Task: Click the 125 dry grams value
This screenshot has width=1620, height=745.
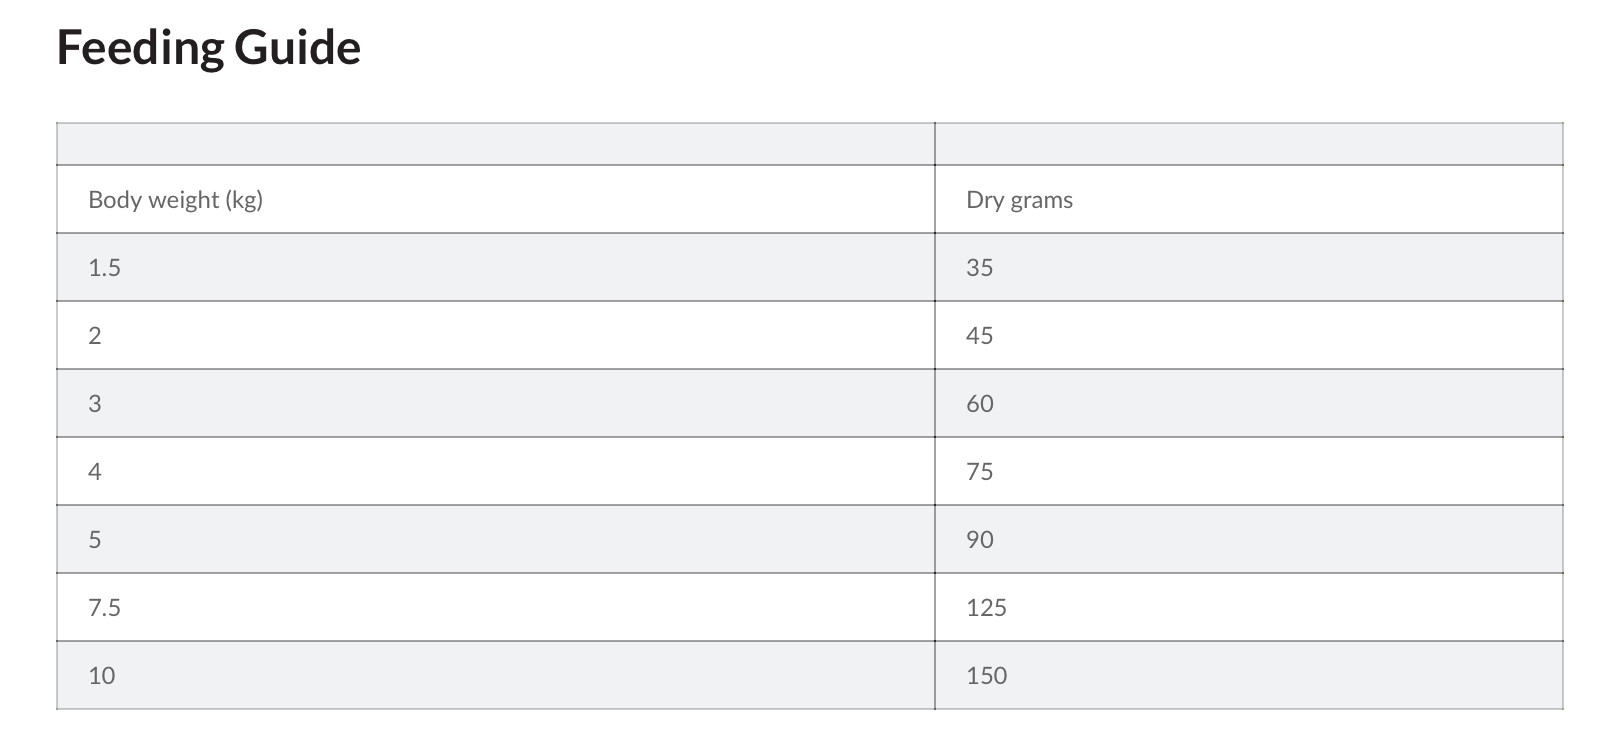Action: (x=986, y=608)
